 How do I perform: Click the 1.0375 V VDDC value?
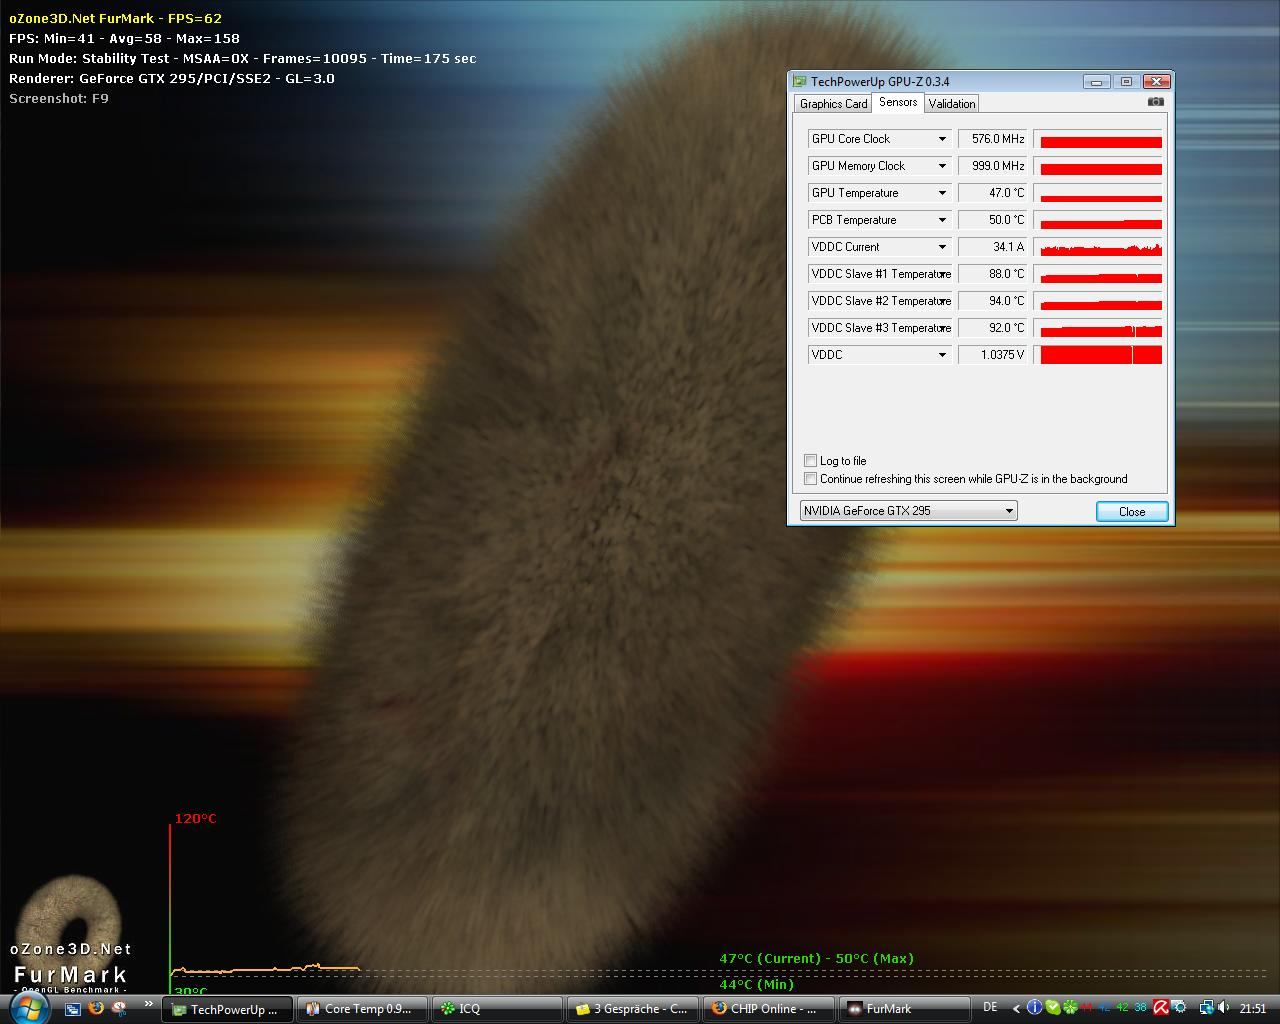(x=993, y=355)
